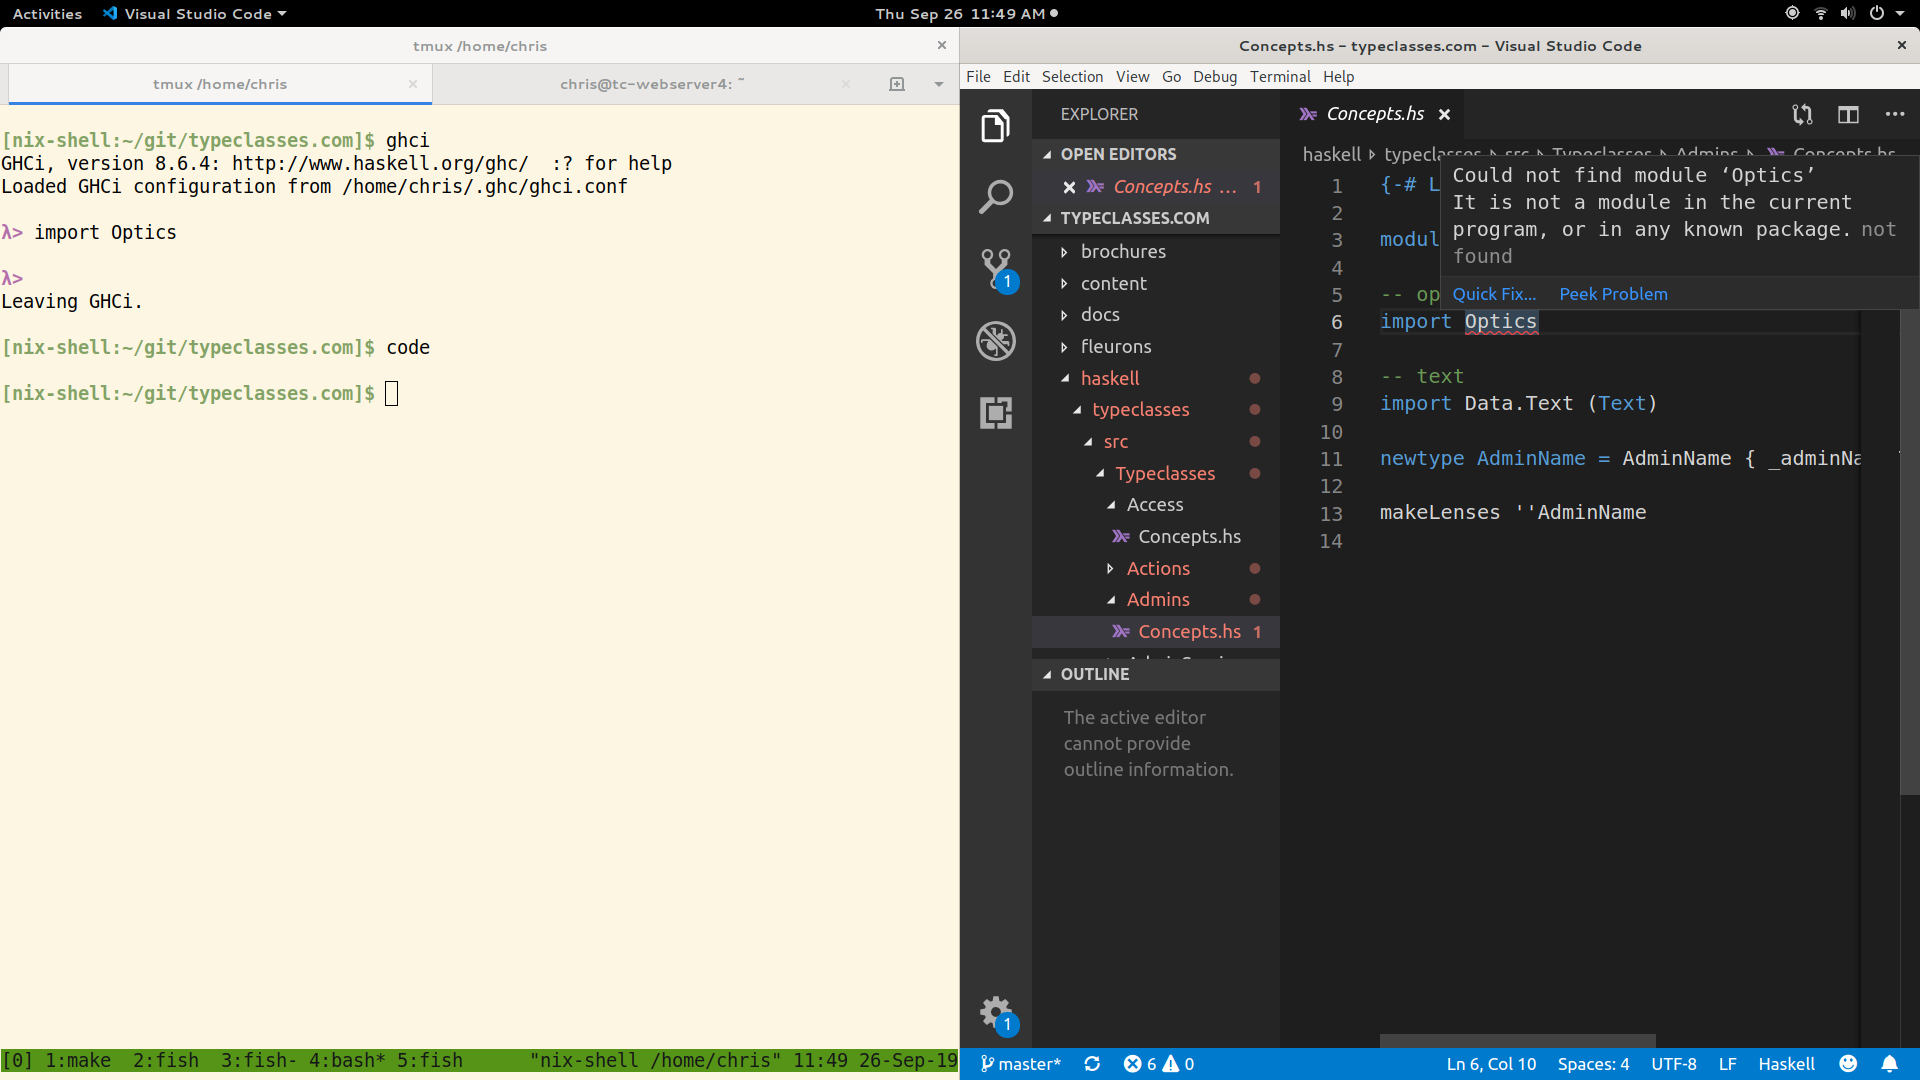Click haskell in the breadcrumb path
This screenshot has height=1080, width=1920.
click(x=1331, y=154)
